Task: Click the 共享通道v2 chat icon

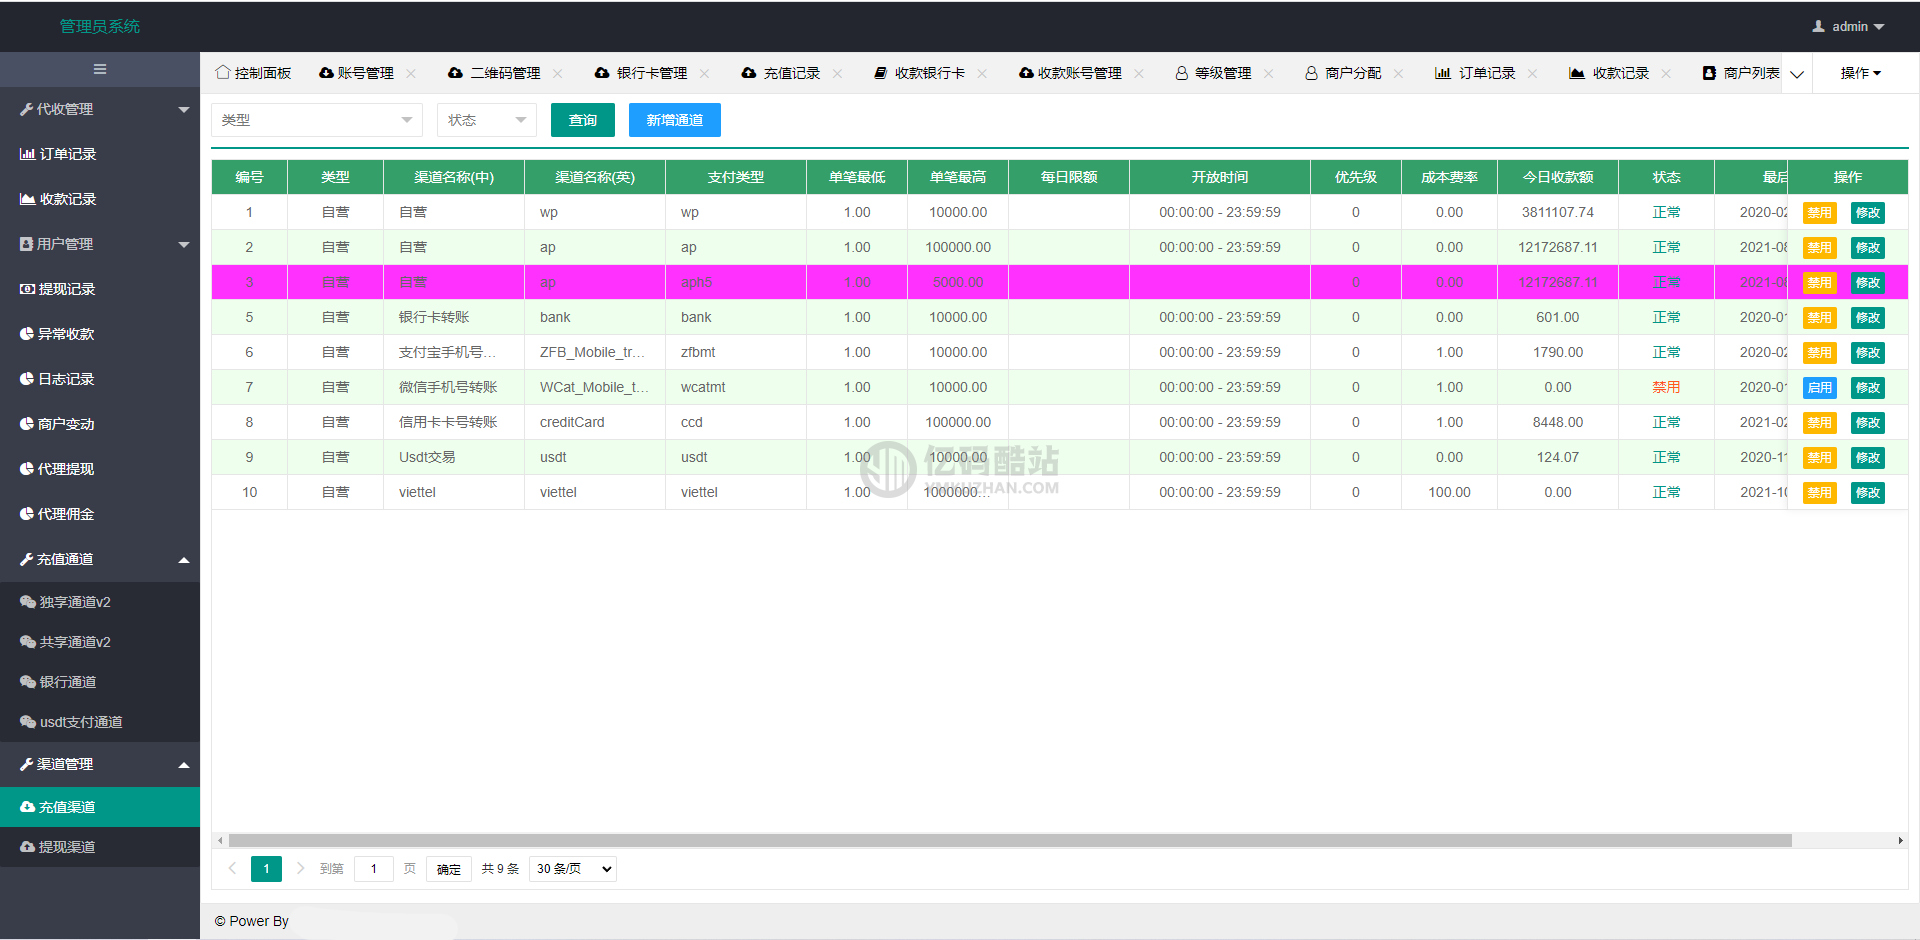Action: (x=28, y=642)
